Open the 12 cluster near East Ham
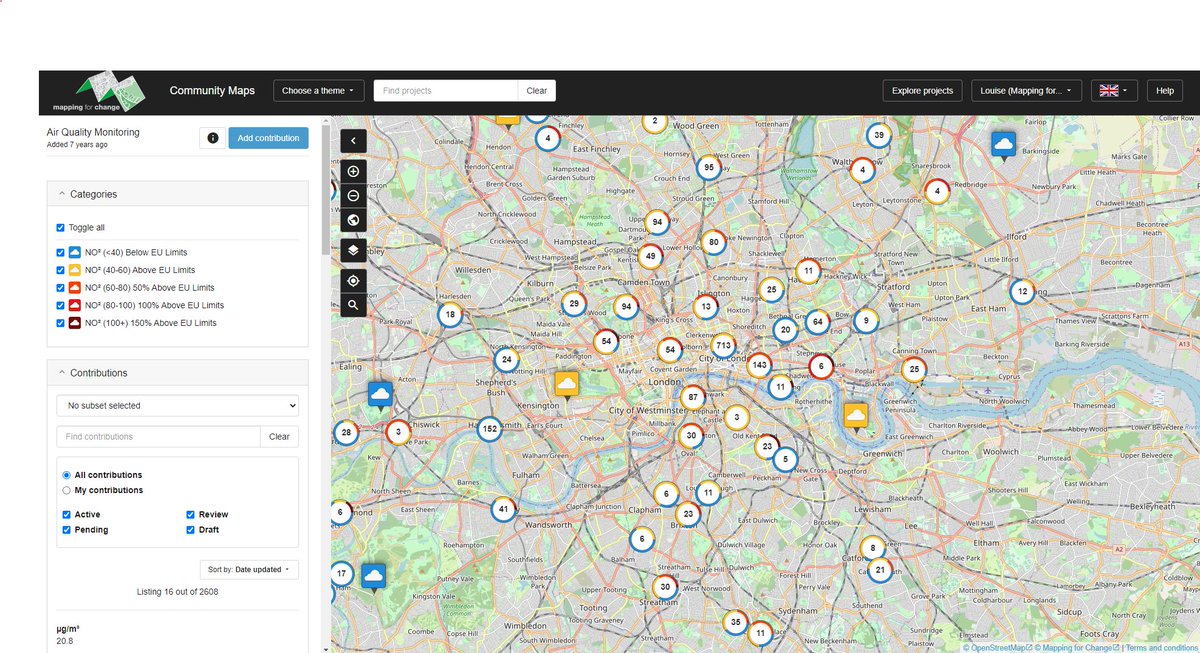 pyautogui.click(x=1021, y=292)
